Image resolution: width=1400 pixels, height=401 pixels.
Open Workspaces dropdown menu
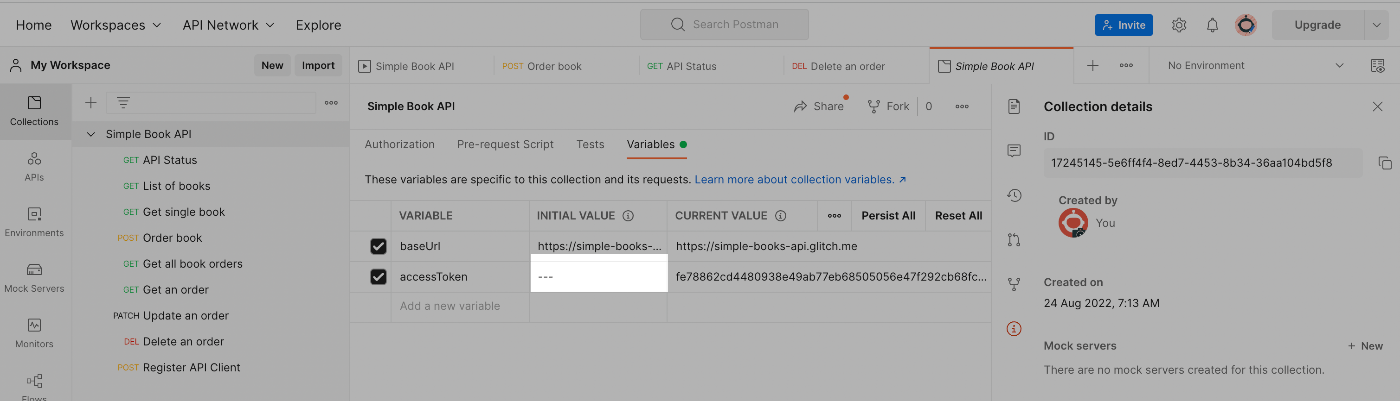point(116,25)
